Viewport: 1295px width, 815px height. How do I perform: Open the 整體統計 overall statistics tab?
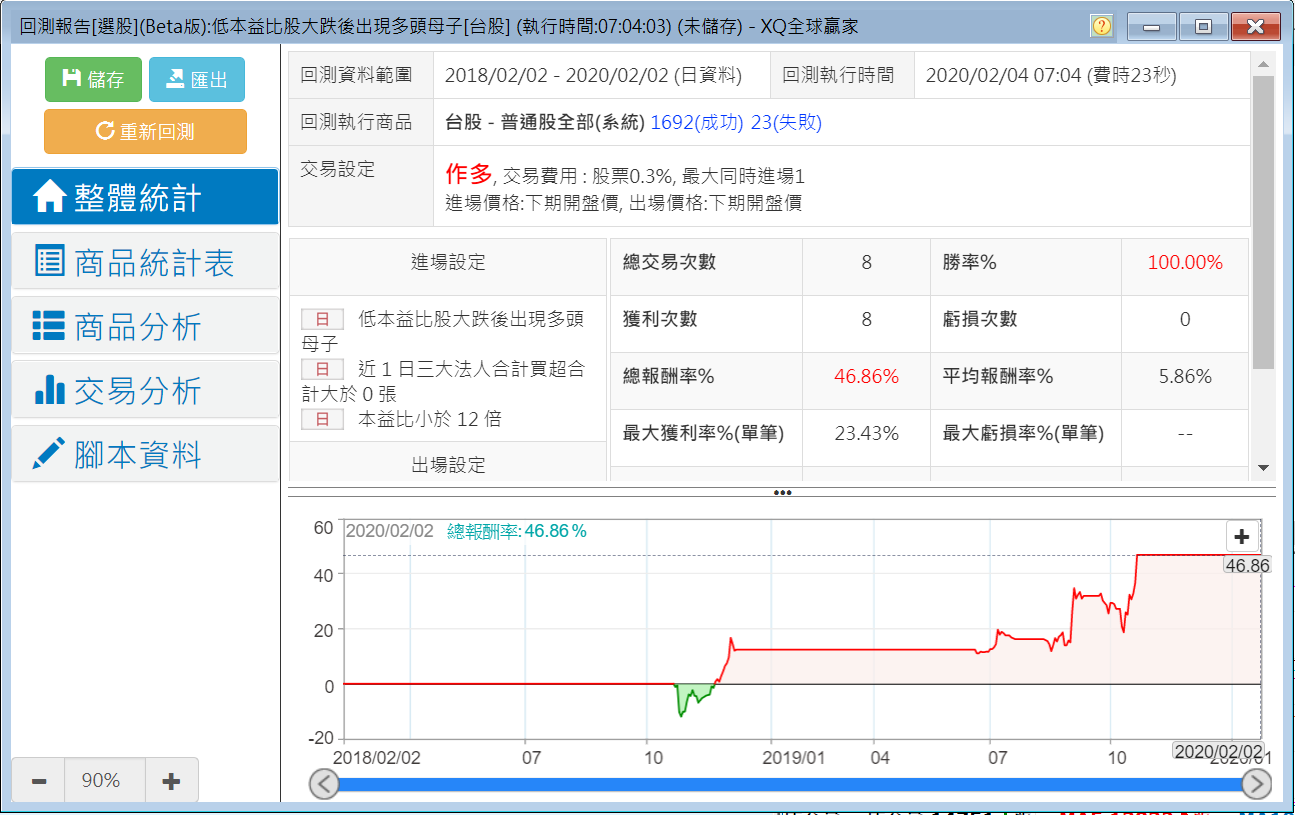click(145, 198)
